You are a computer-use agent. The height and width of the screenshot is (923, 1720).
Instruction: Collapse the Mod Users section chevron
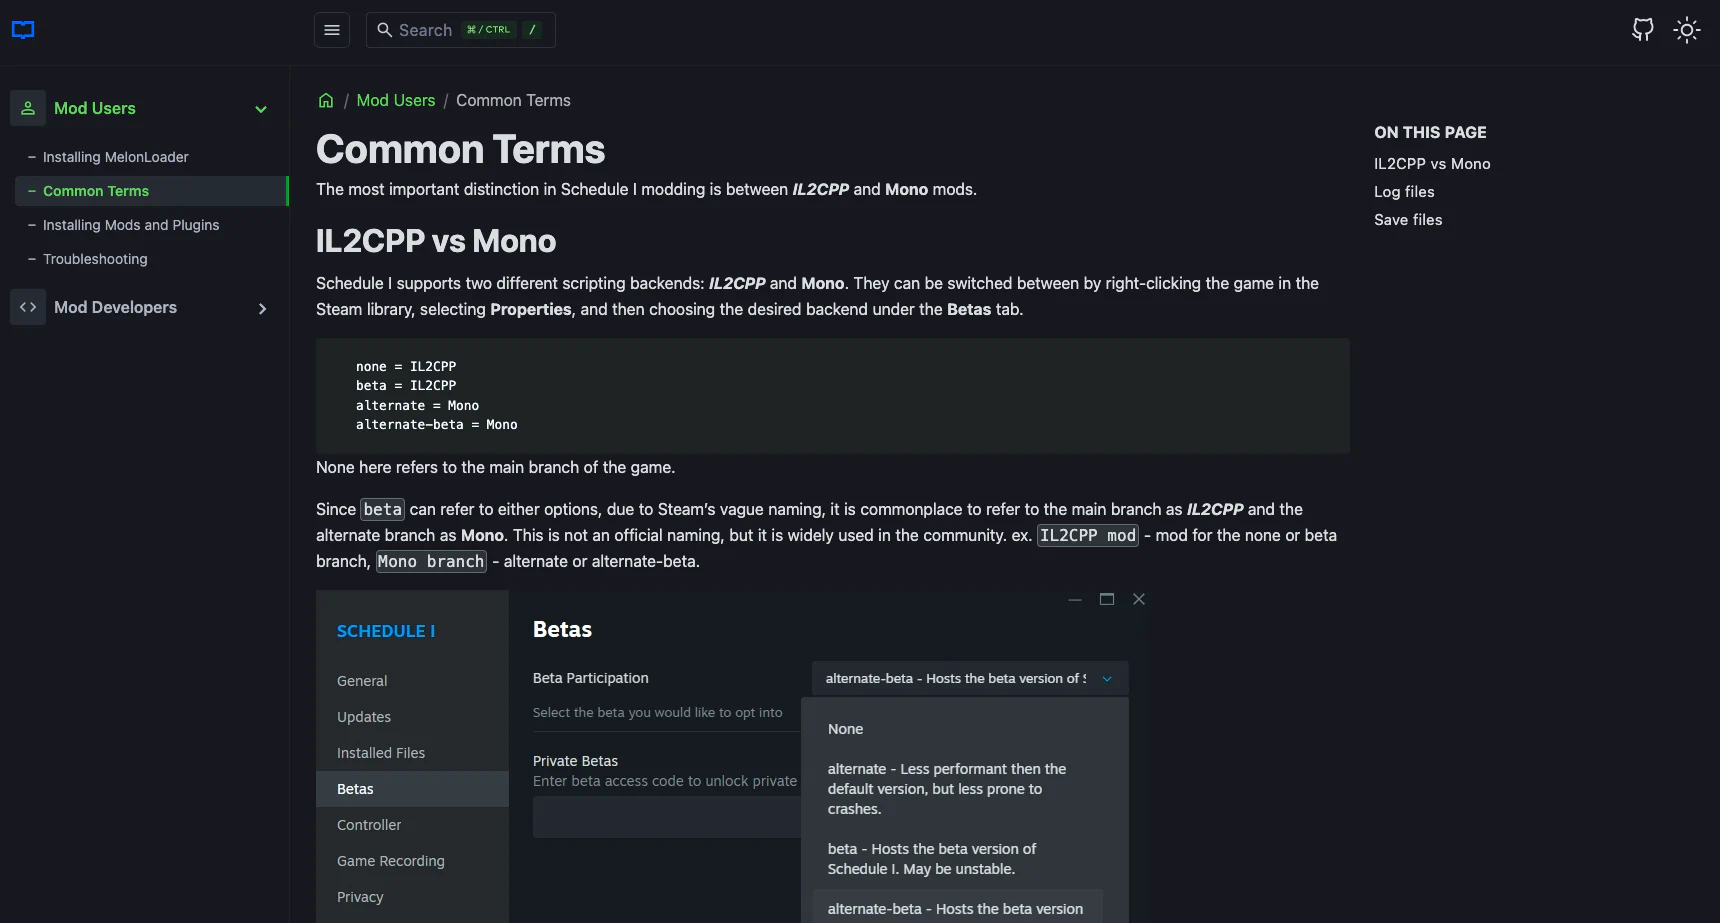[x=261, y=109]
